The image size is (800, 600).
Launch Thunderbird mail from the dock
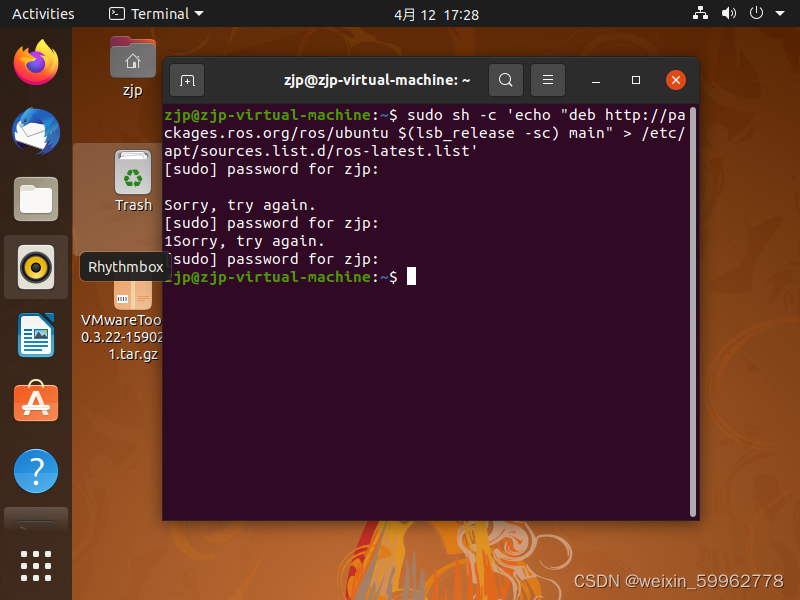point(36,131)
